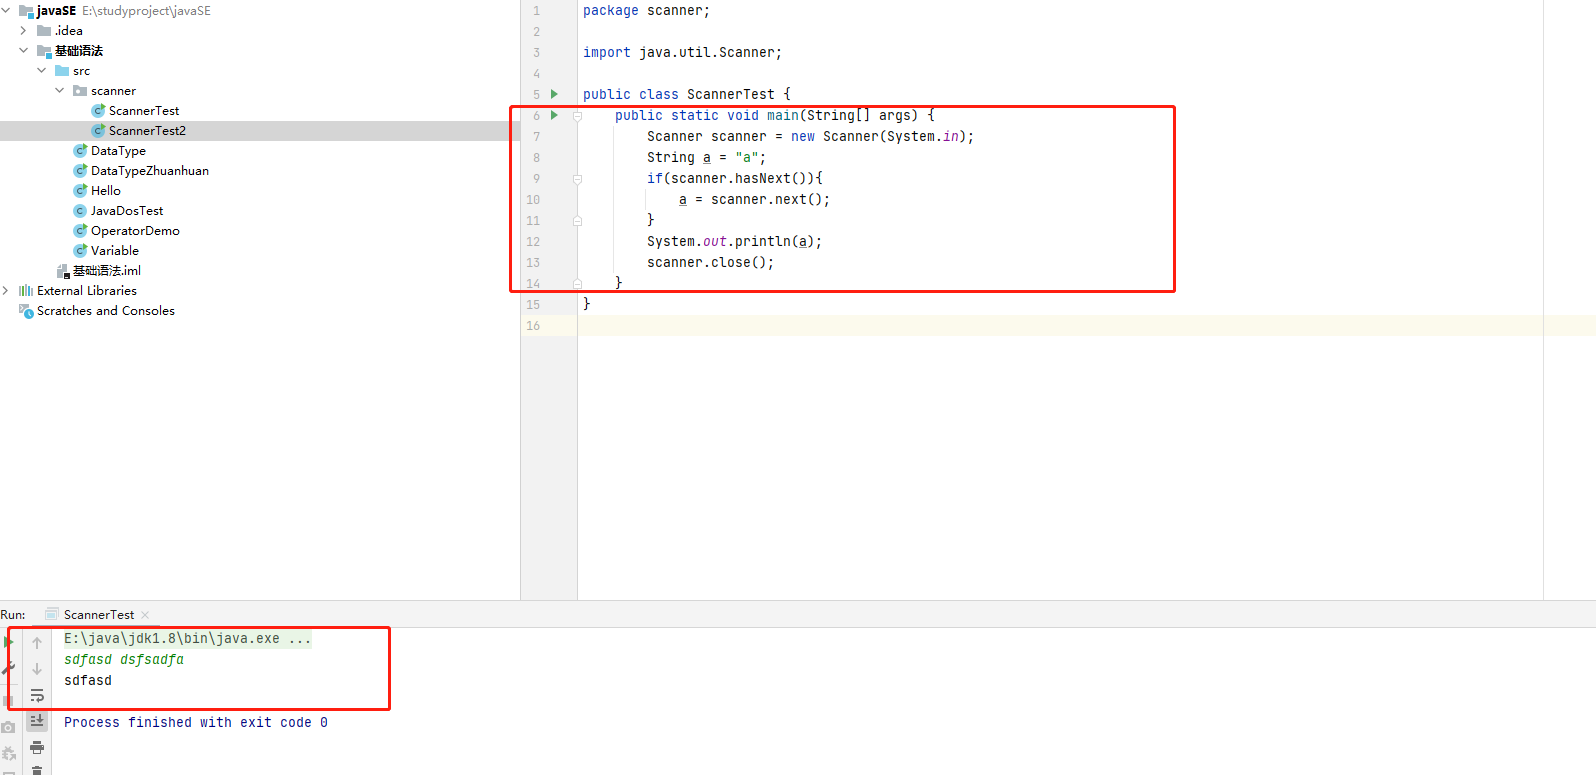The height and width of the screenshot is (775, 1596).
Task: Fold the if block end marker at line 11
Action: coord(578,221)
